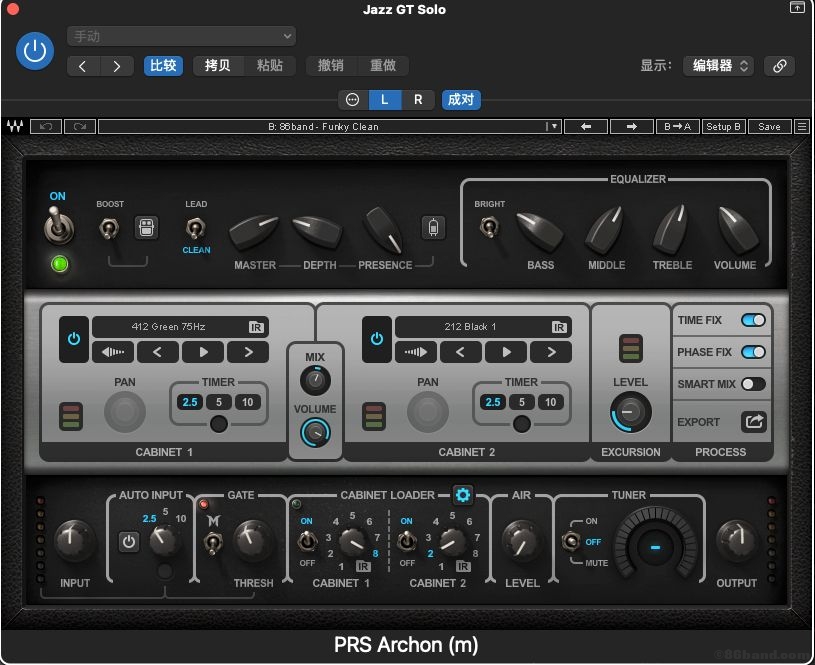This screenshot has width=815, height=665.
Task: Open the 编辑器 display dropdown
Action: [718, 66]
